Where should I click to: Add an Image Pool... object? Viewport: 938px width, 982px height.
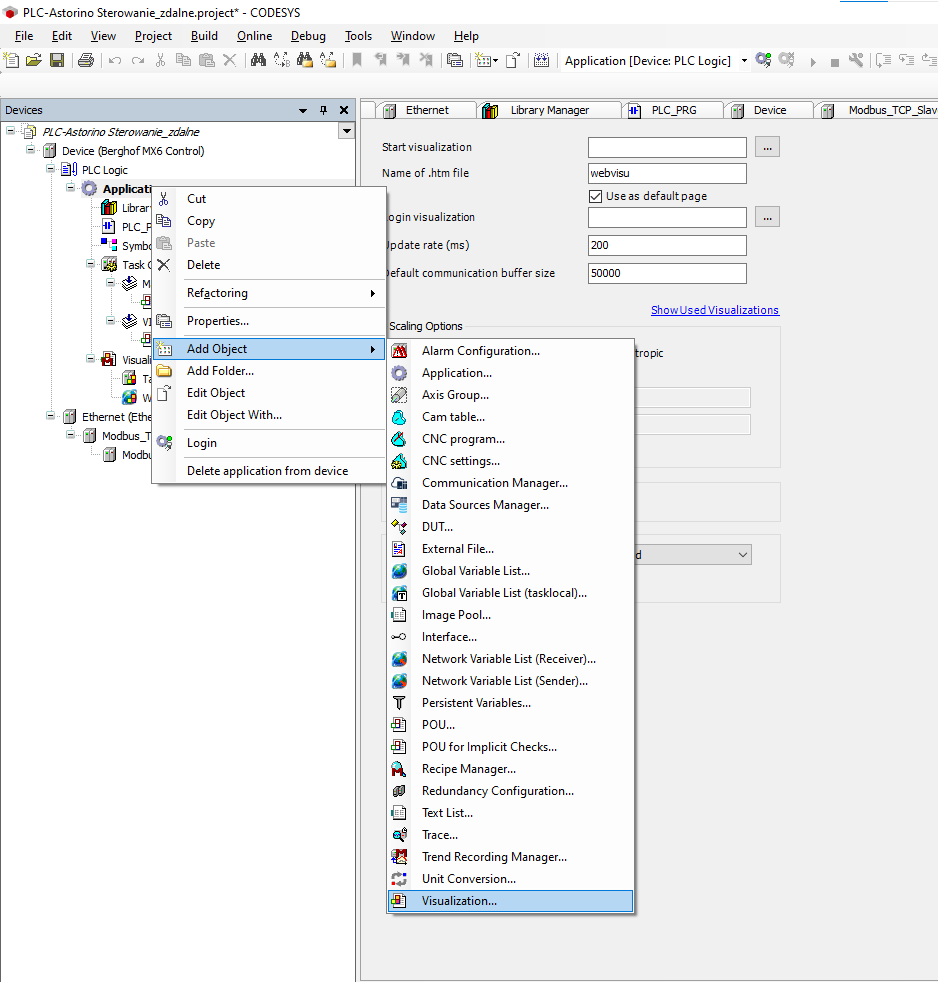510,615
